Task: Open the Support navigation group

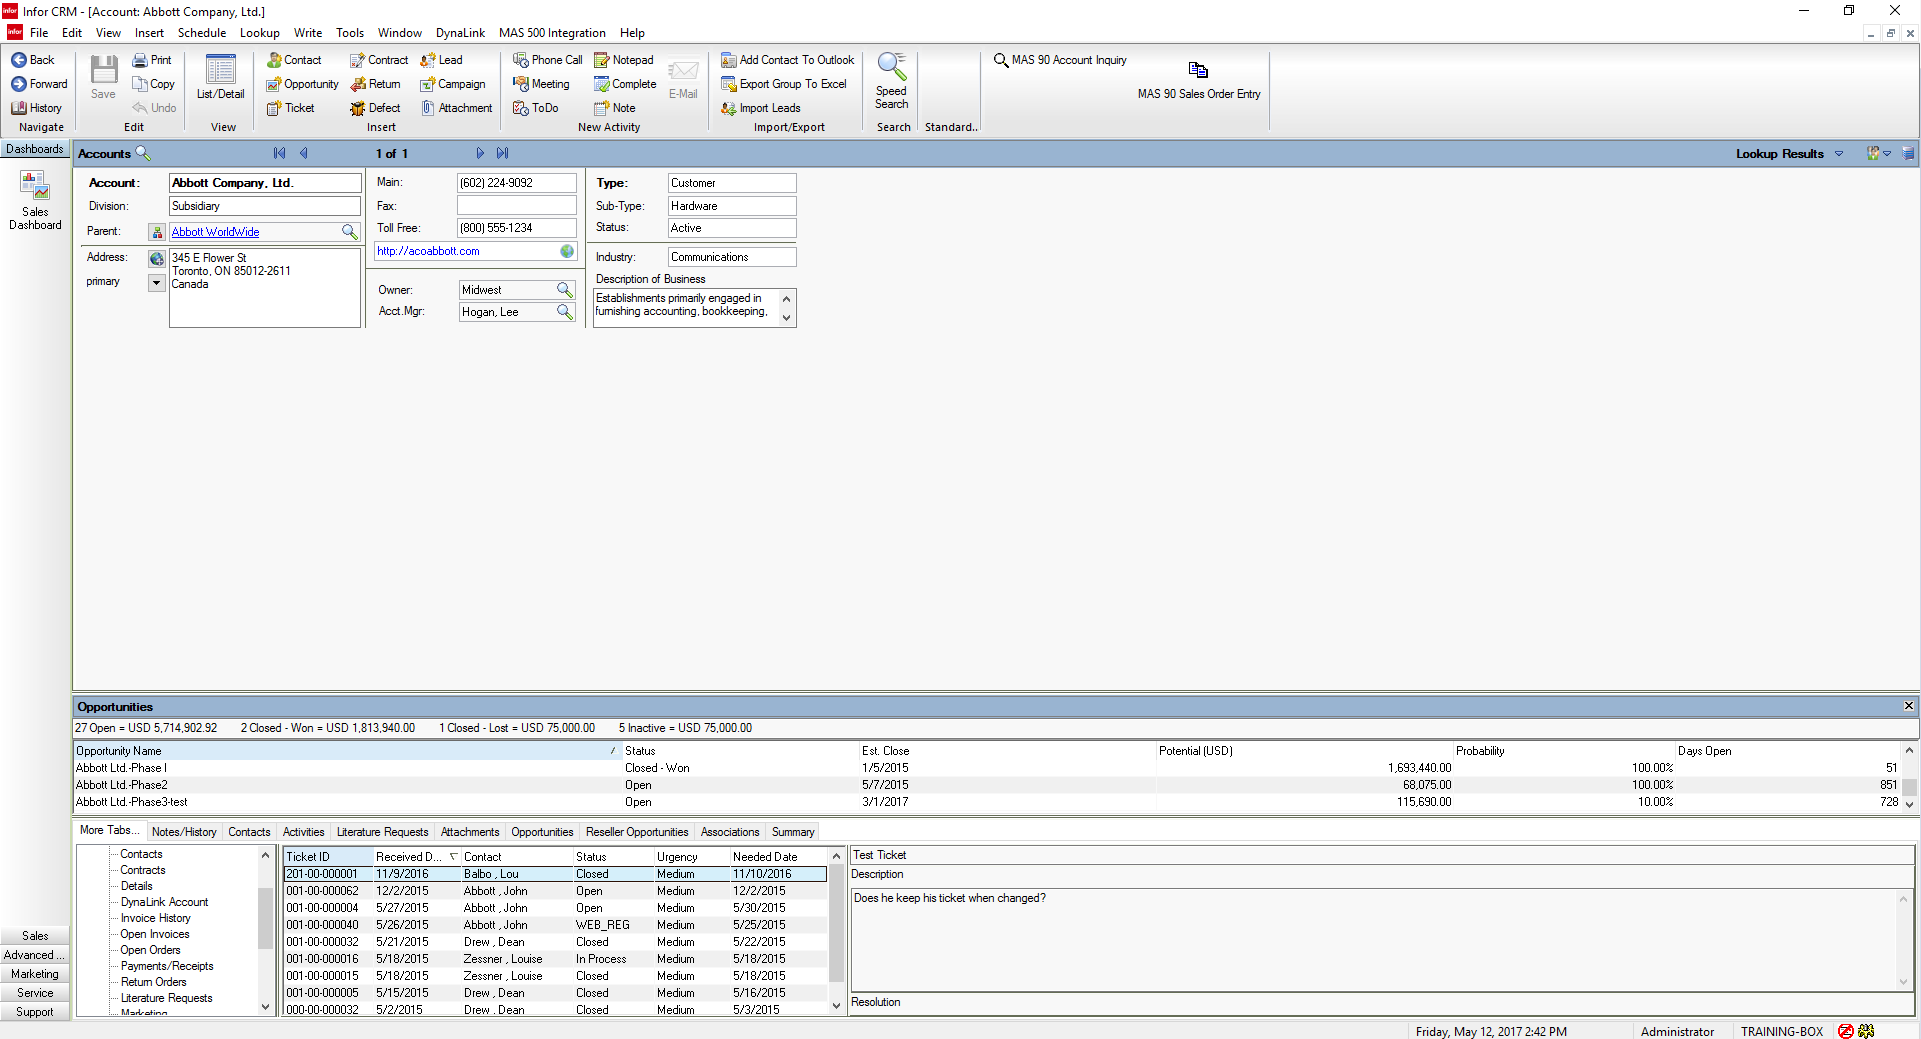Action: pos(35,1012)
